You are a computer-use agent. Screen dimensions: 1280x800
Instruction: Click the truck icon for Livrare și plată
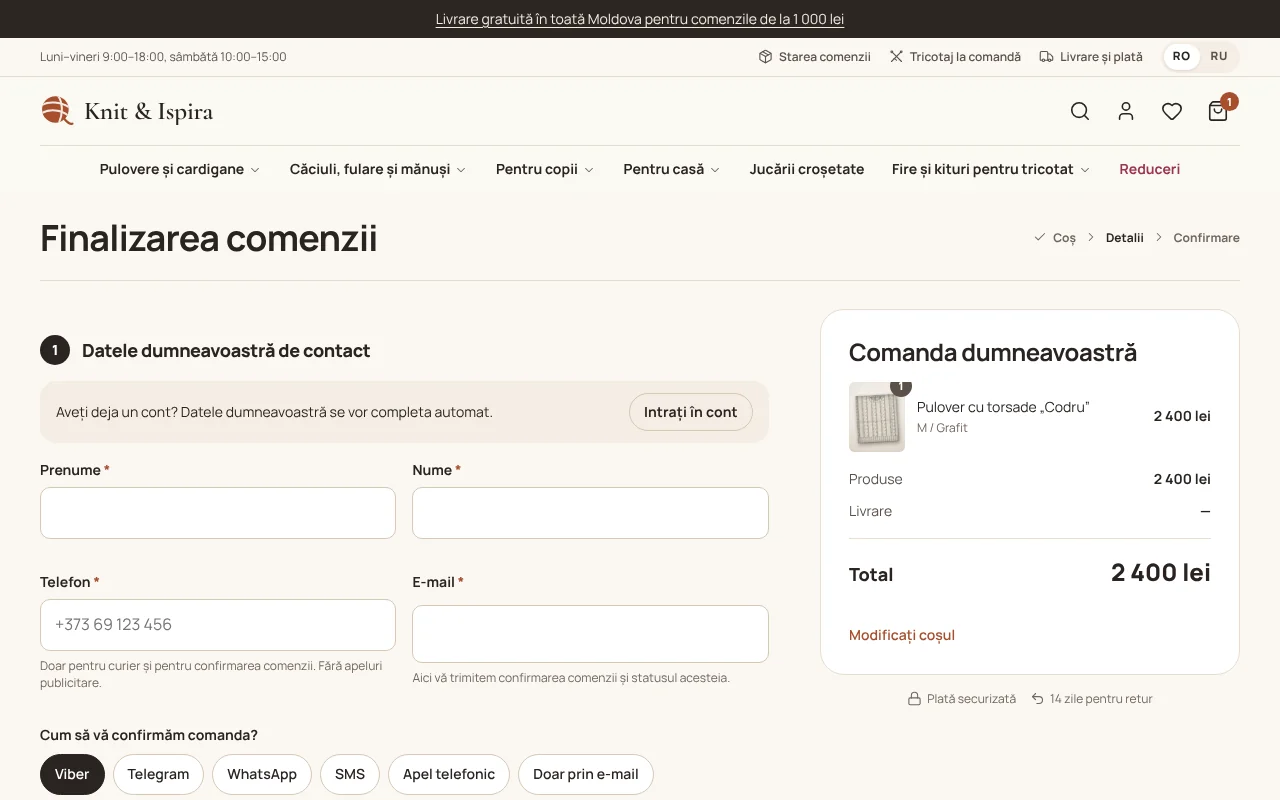[x=1046, y=57]
